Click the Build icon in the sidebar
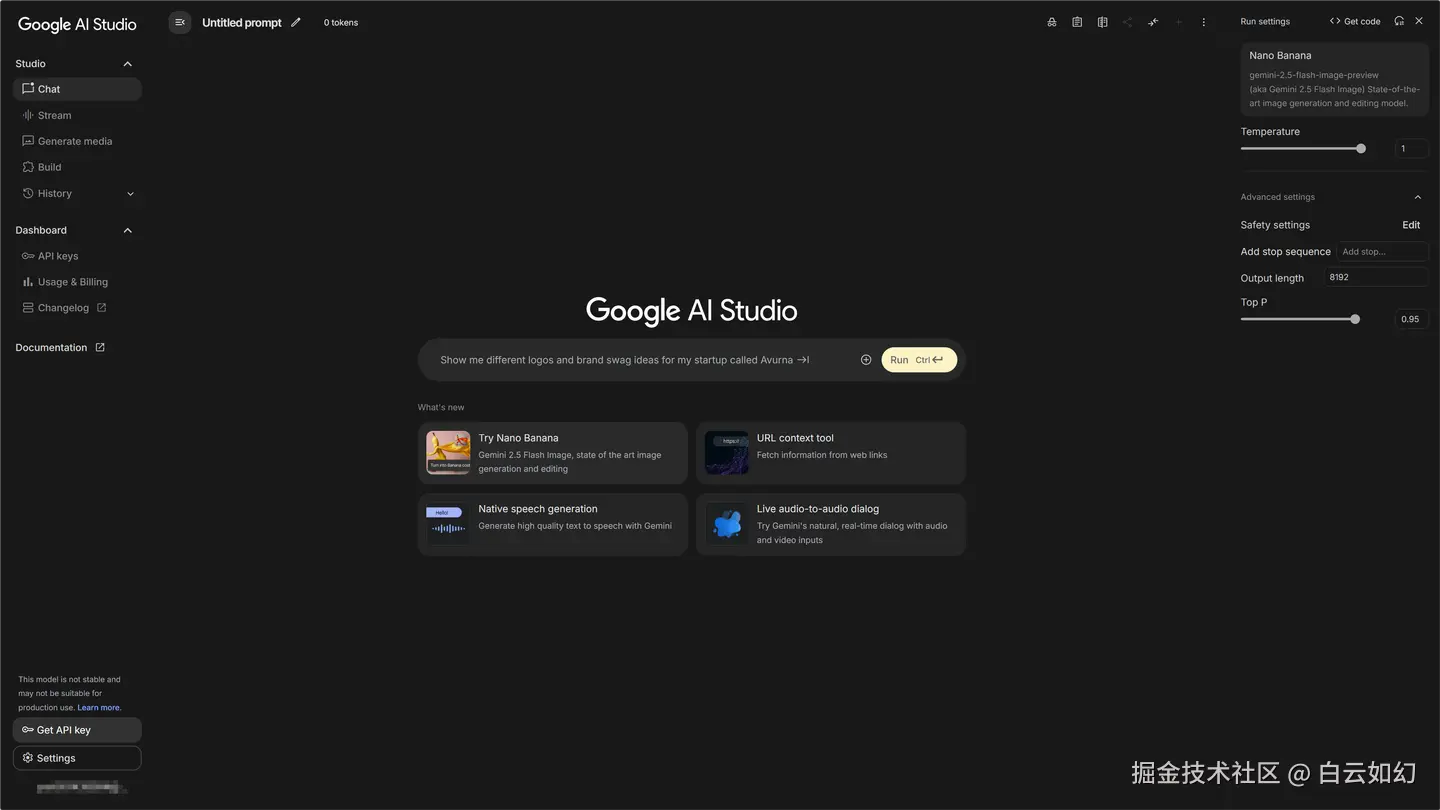 (28, 167)
